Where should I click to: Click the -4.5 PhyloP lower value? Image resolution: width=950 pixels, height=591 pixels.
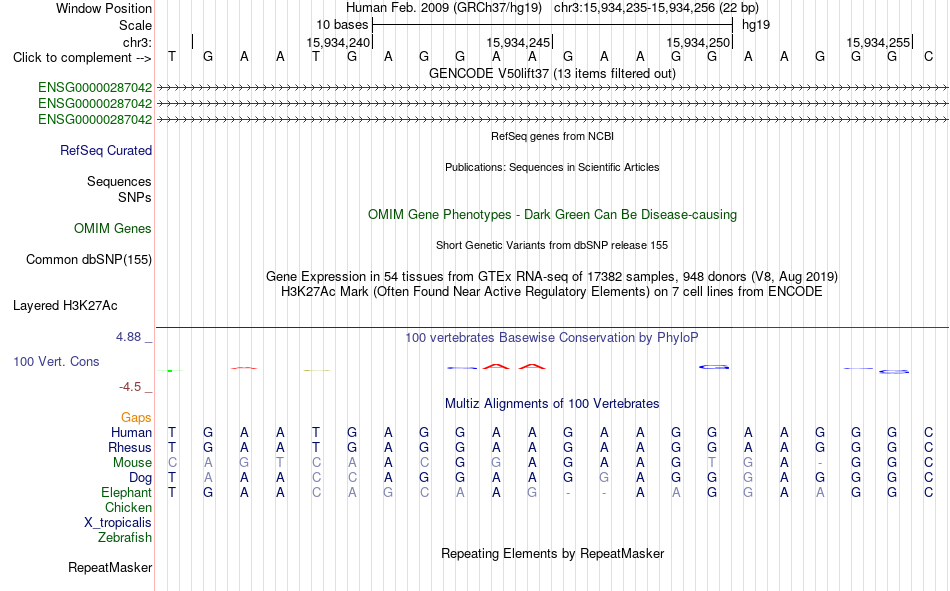click(130, 387)
